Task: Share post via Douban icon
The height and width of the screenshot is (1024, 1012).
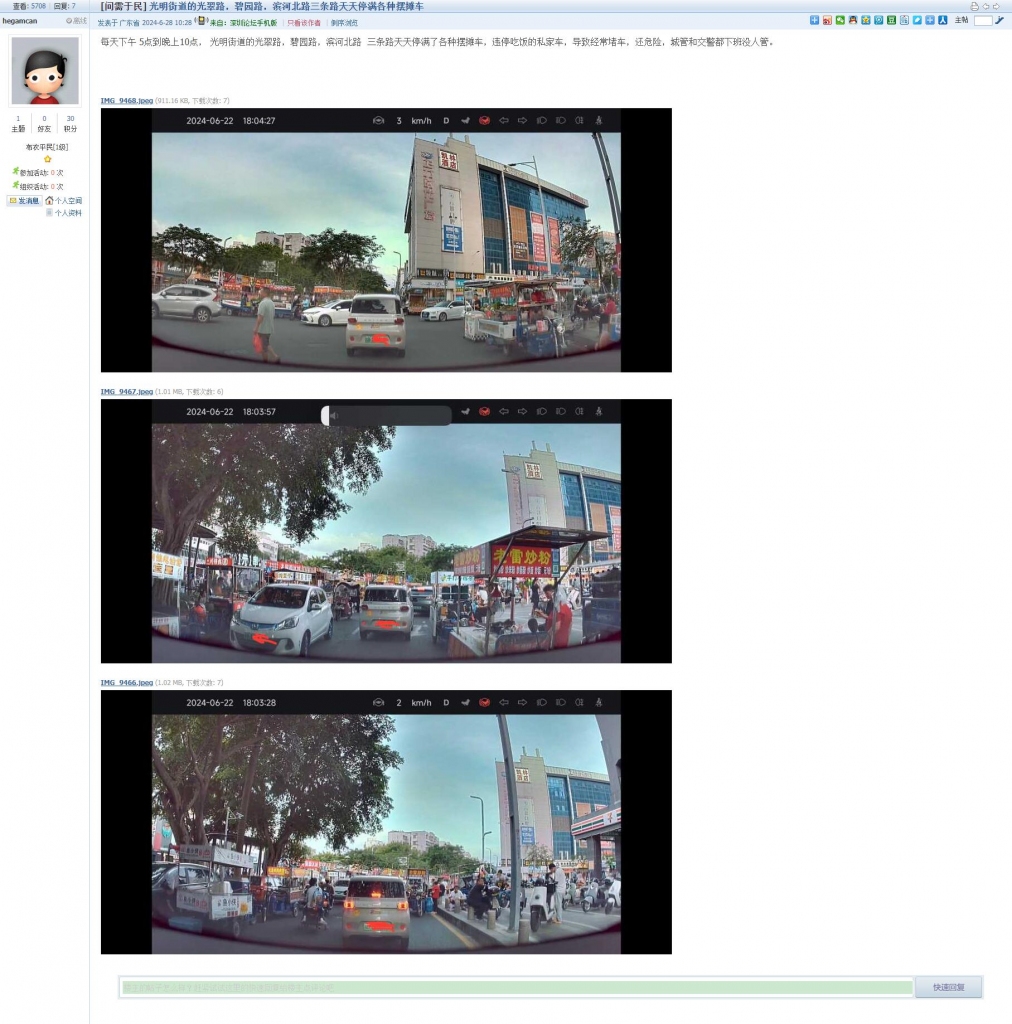Action: tap(891, 20)
